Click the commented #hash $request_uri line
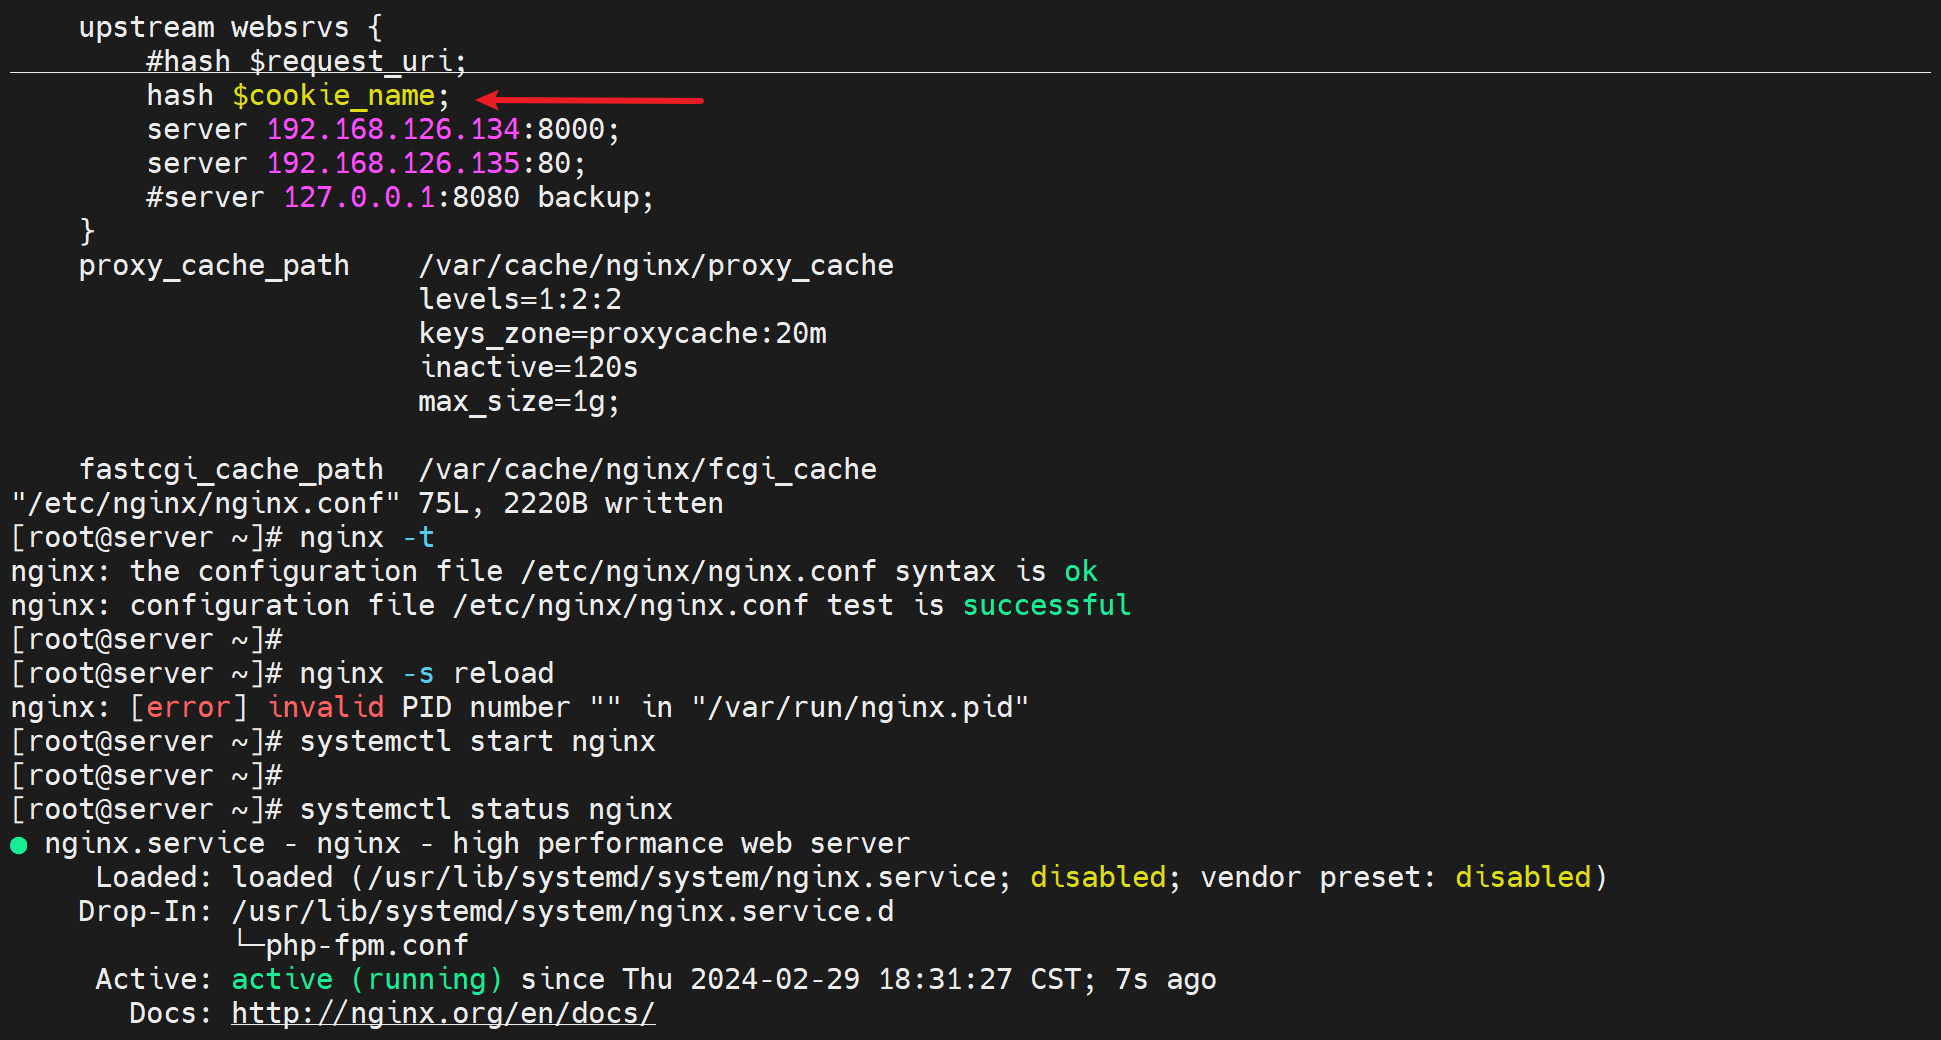This screenshot has width=1941, height=1040. click(x=306, y=62)
